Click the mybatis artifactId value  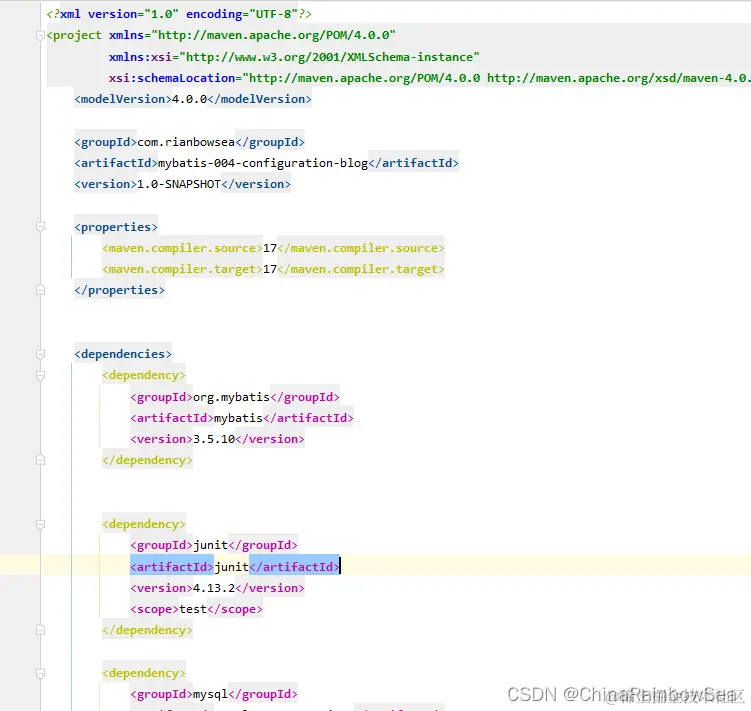239,418
